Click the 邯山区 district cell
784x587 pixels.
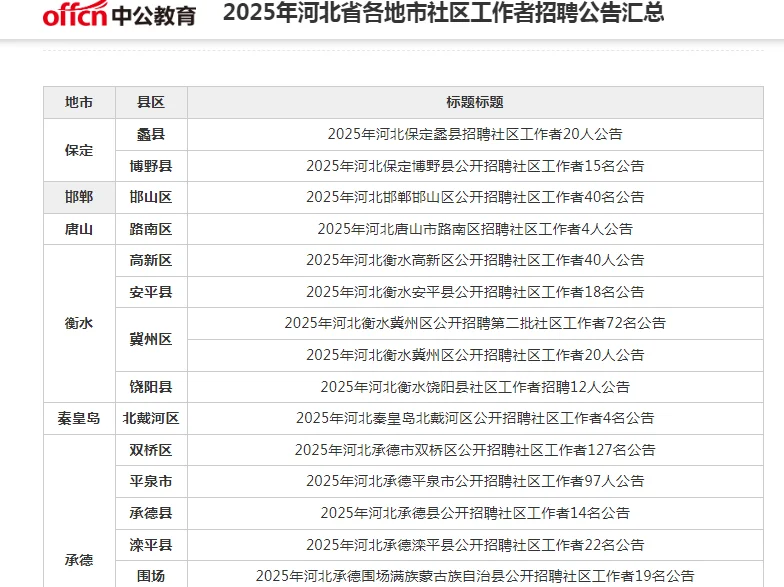(151, 197)
